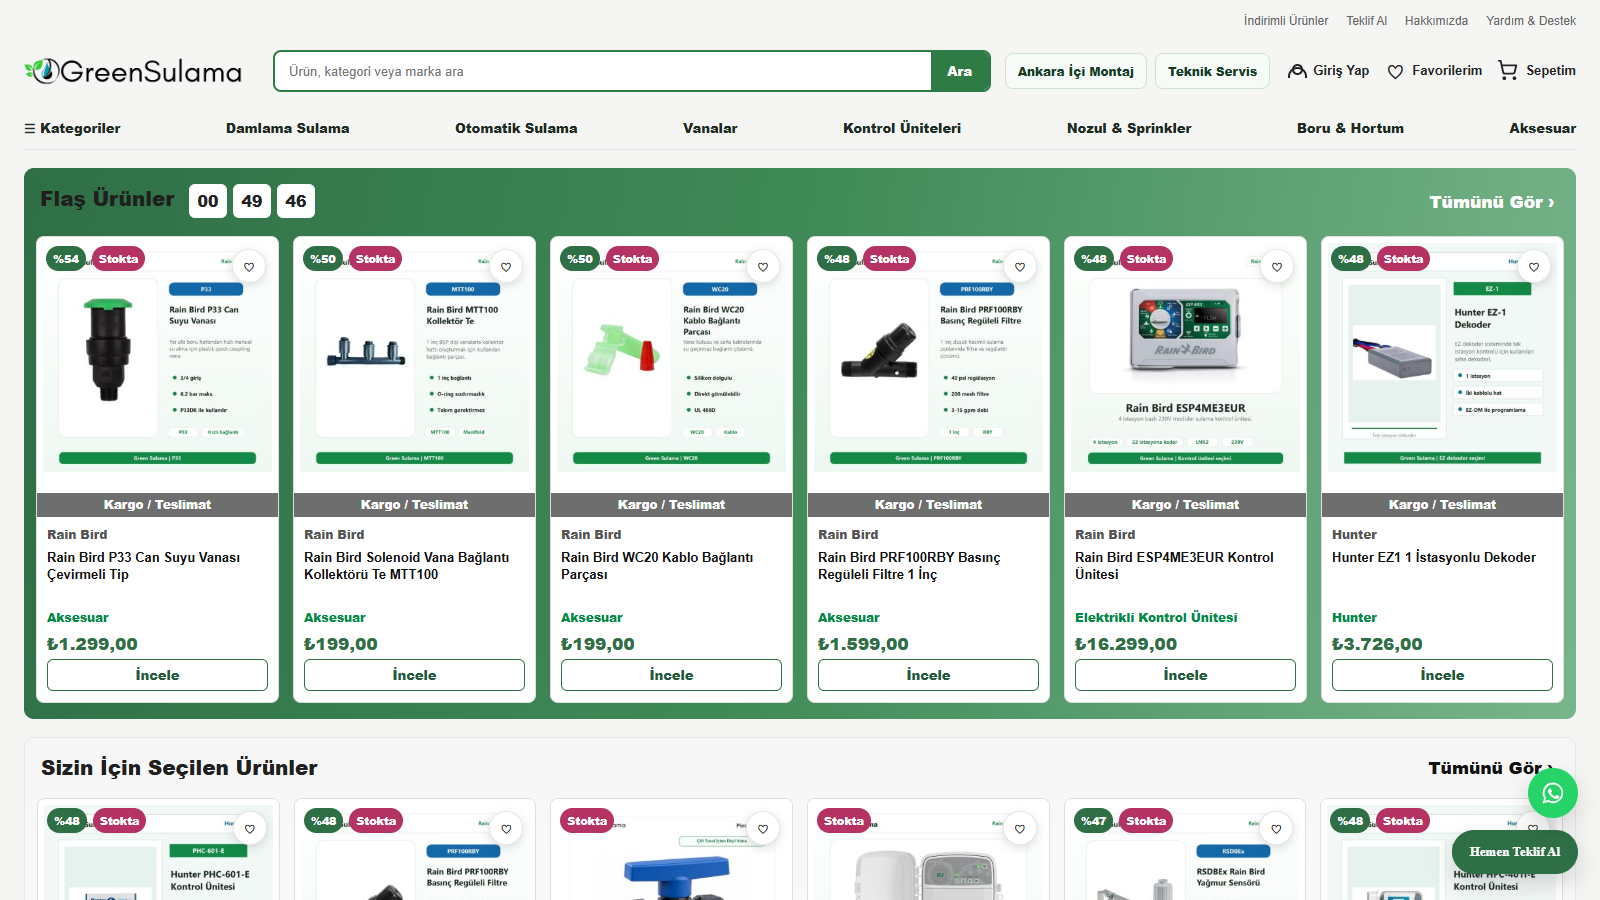The width and height of the screenshot is (1600, 900).
Task: Click İncele for Rain Bird PRF100RBY filter
Action: click(928, 675)
